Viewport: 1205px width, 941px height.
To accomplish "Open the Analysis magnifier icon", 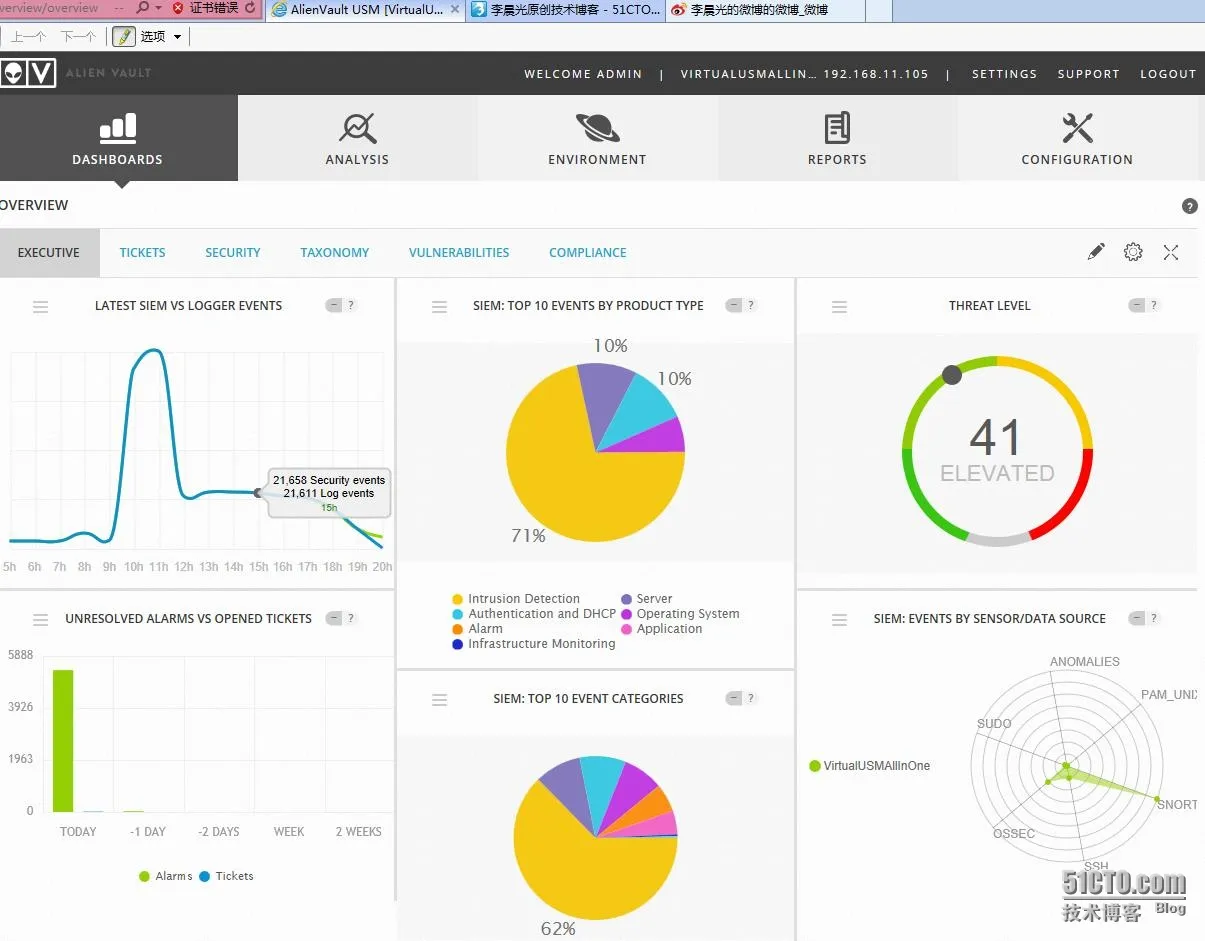I will 357,128.
